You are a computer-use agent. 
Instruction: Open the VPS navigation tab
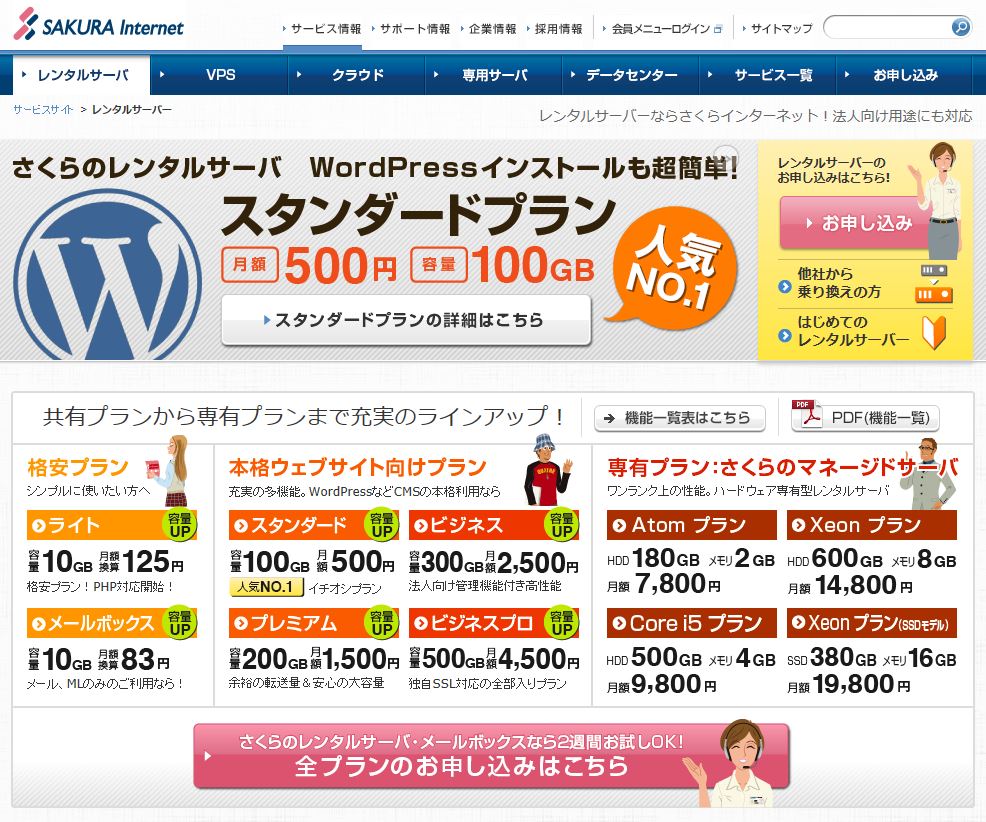pos(220,75)
